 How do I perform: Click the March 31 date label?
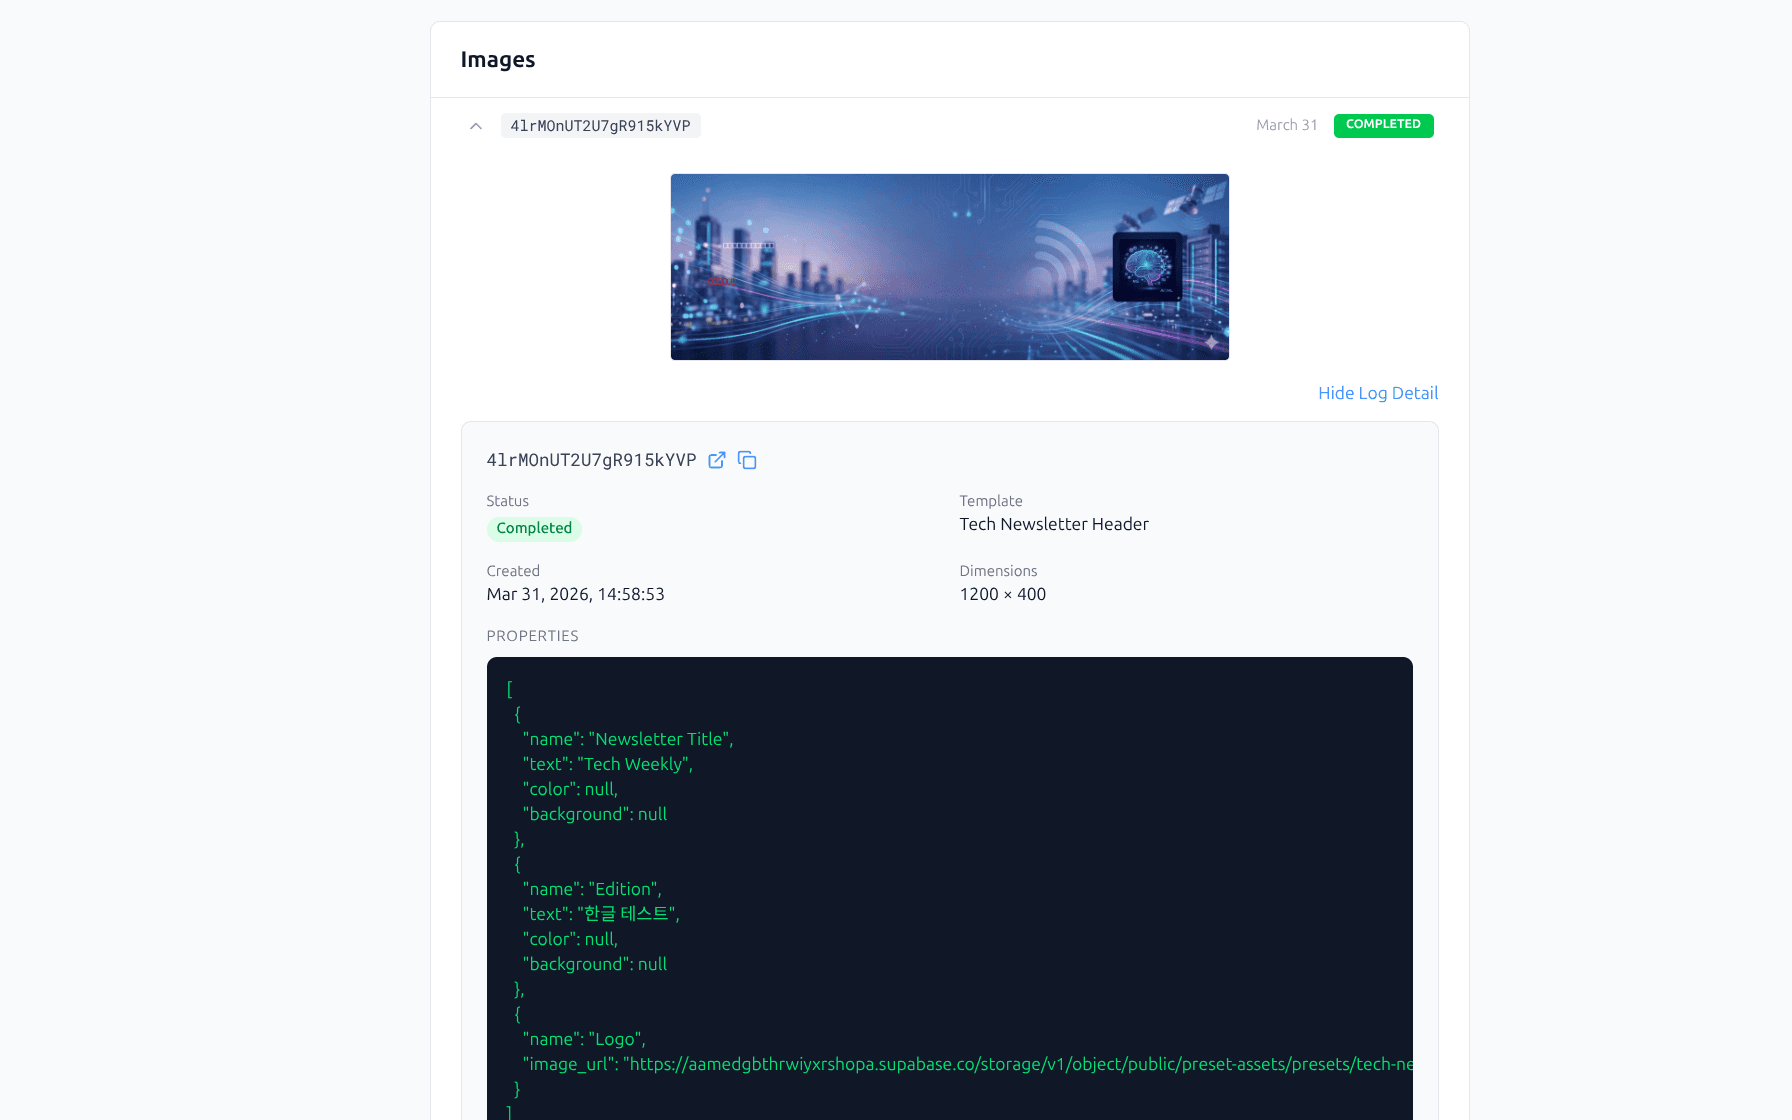click(1286, 125)
